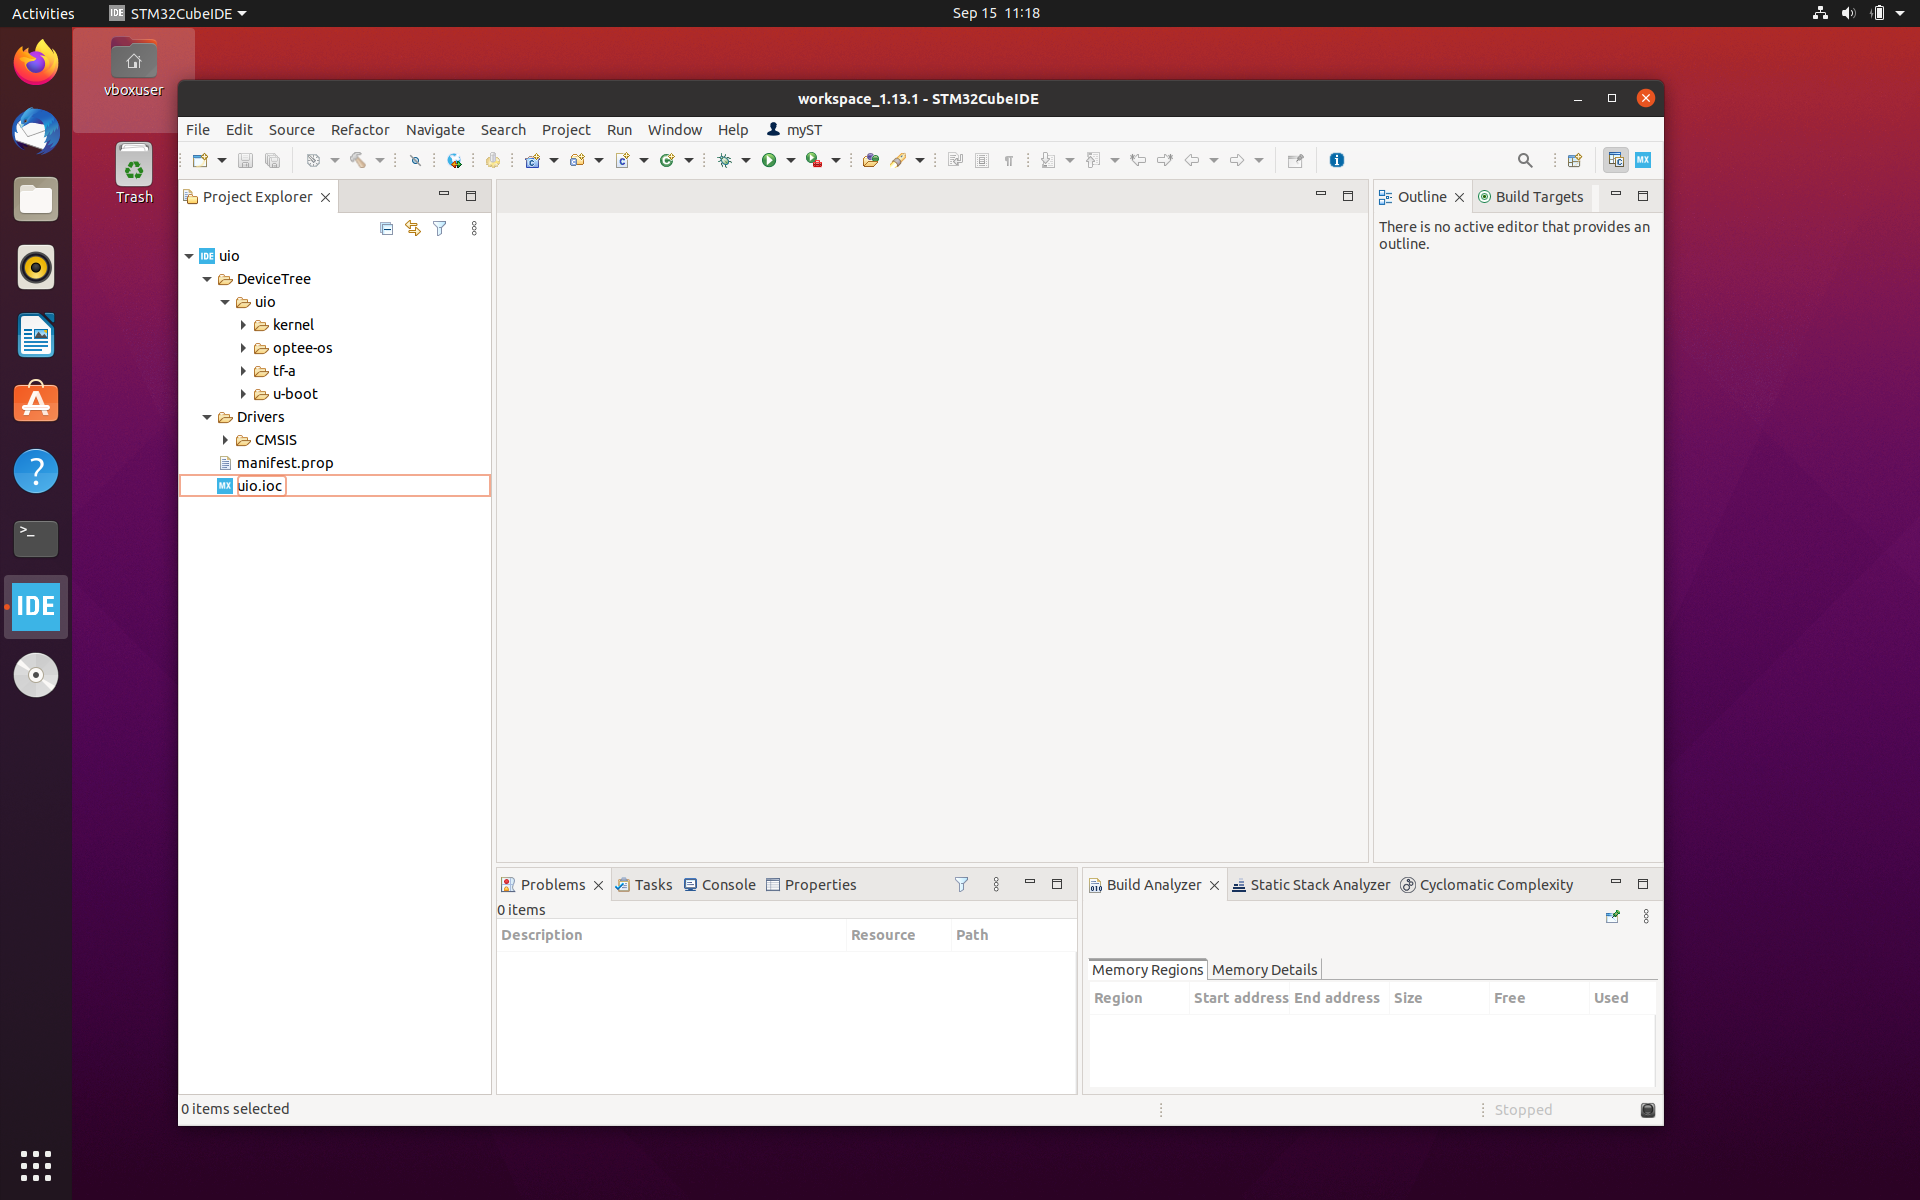The image size is (1920, 1200).
Task: Click the Project Explorer filter icon
Action: click(440, 228)
